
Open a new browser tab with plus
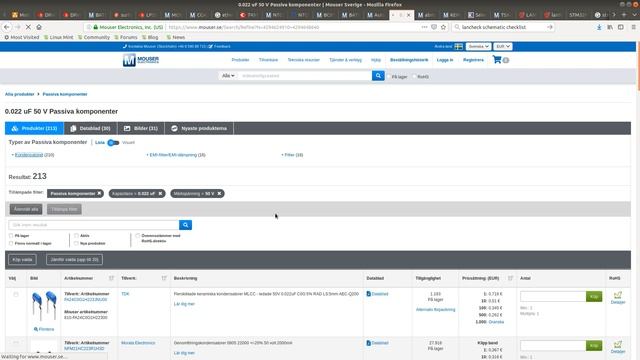pyautogui.click(x=624, y=15)
